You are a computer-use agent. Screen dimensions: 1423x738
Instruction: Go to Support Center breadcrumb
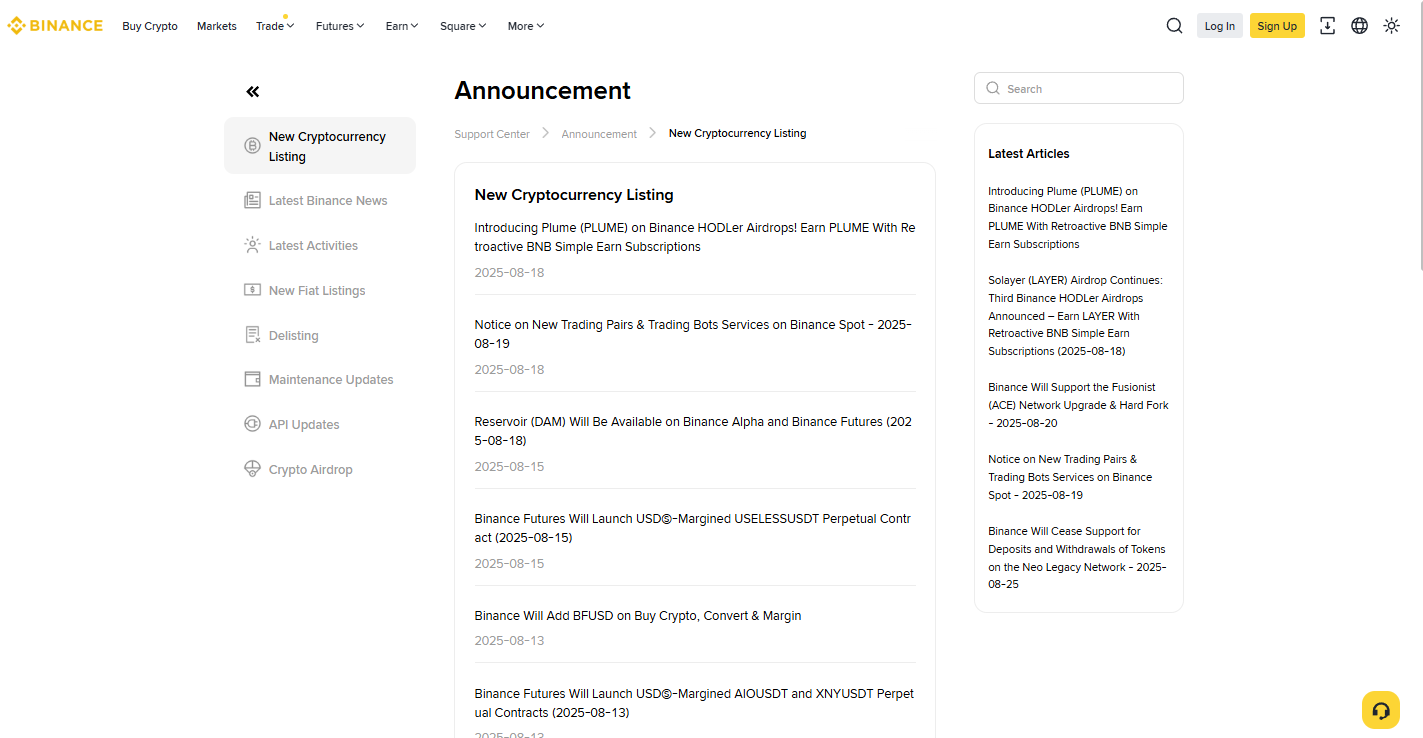point(492,134)
